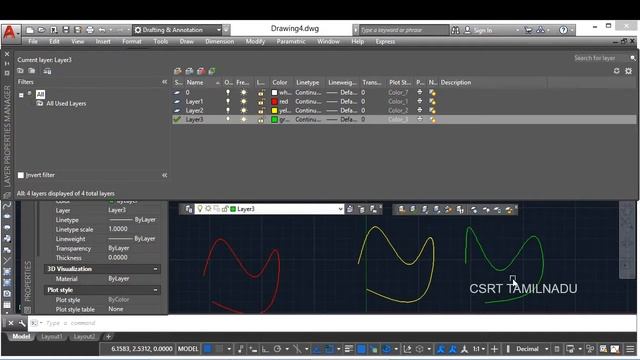Click the Save icon in Quick Access toolbar

(66, 30)
